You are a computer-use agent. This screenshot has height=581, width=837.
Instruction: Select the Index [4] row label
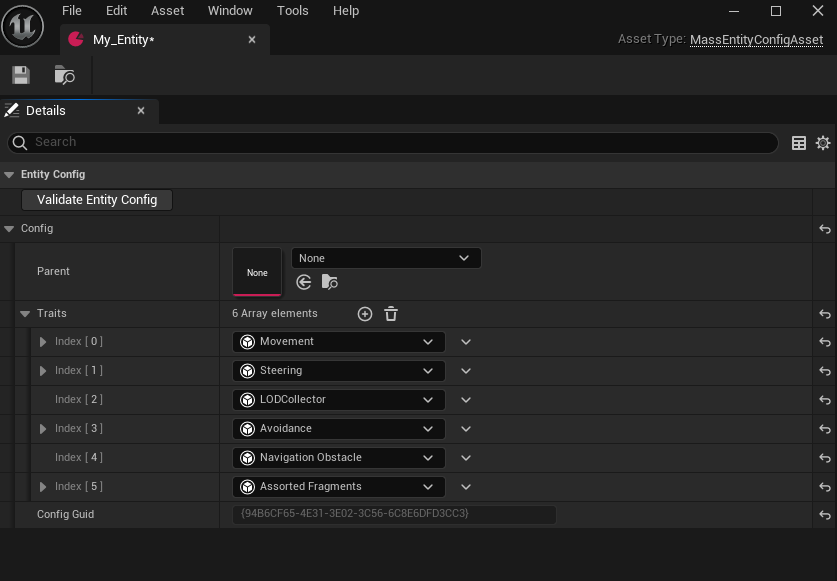pos(78,458)
